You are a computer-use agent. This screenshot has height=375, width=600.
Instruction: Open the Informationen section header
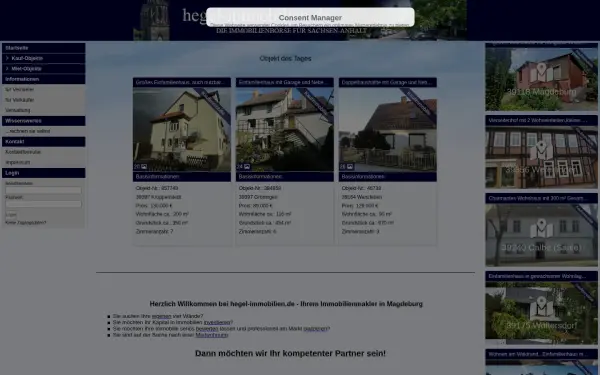(x=44, y=79)
